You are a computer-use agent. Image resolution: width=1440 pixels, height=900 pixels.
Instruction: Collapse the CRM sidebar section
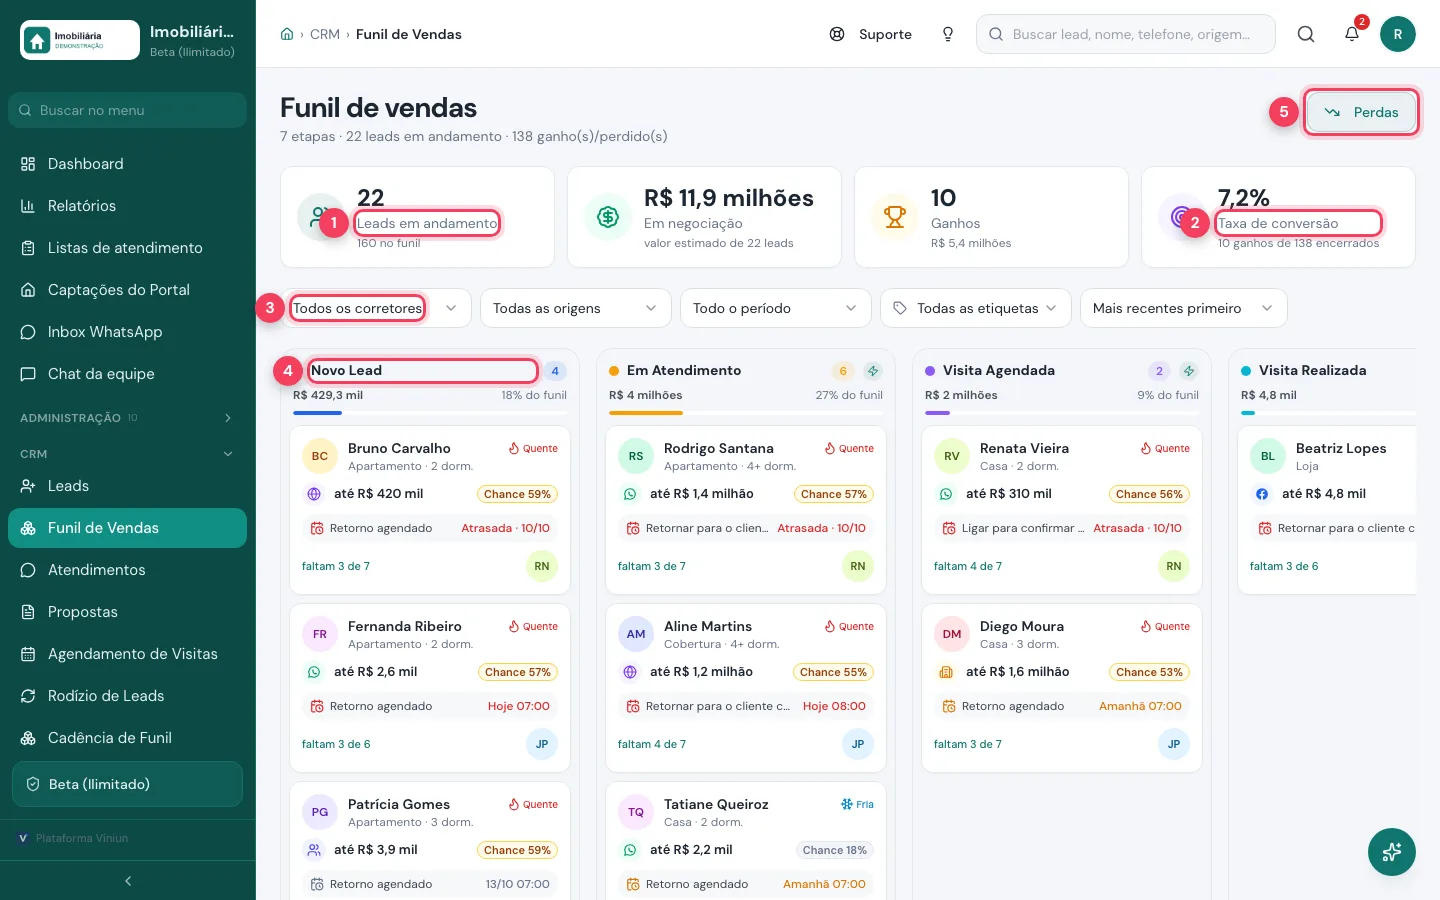coord(127,454)
